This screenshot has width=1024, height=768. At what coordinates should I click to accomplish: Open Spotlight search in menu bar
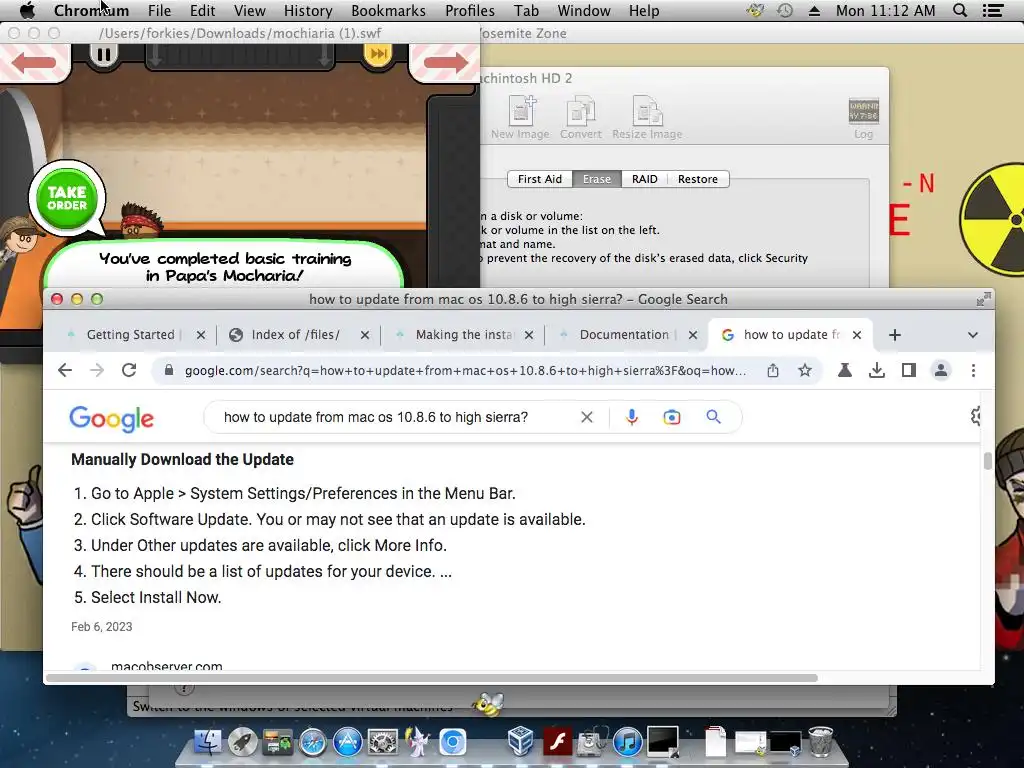(960, 10)
